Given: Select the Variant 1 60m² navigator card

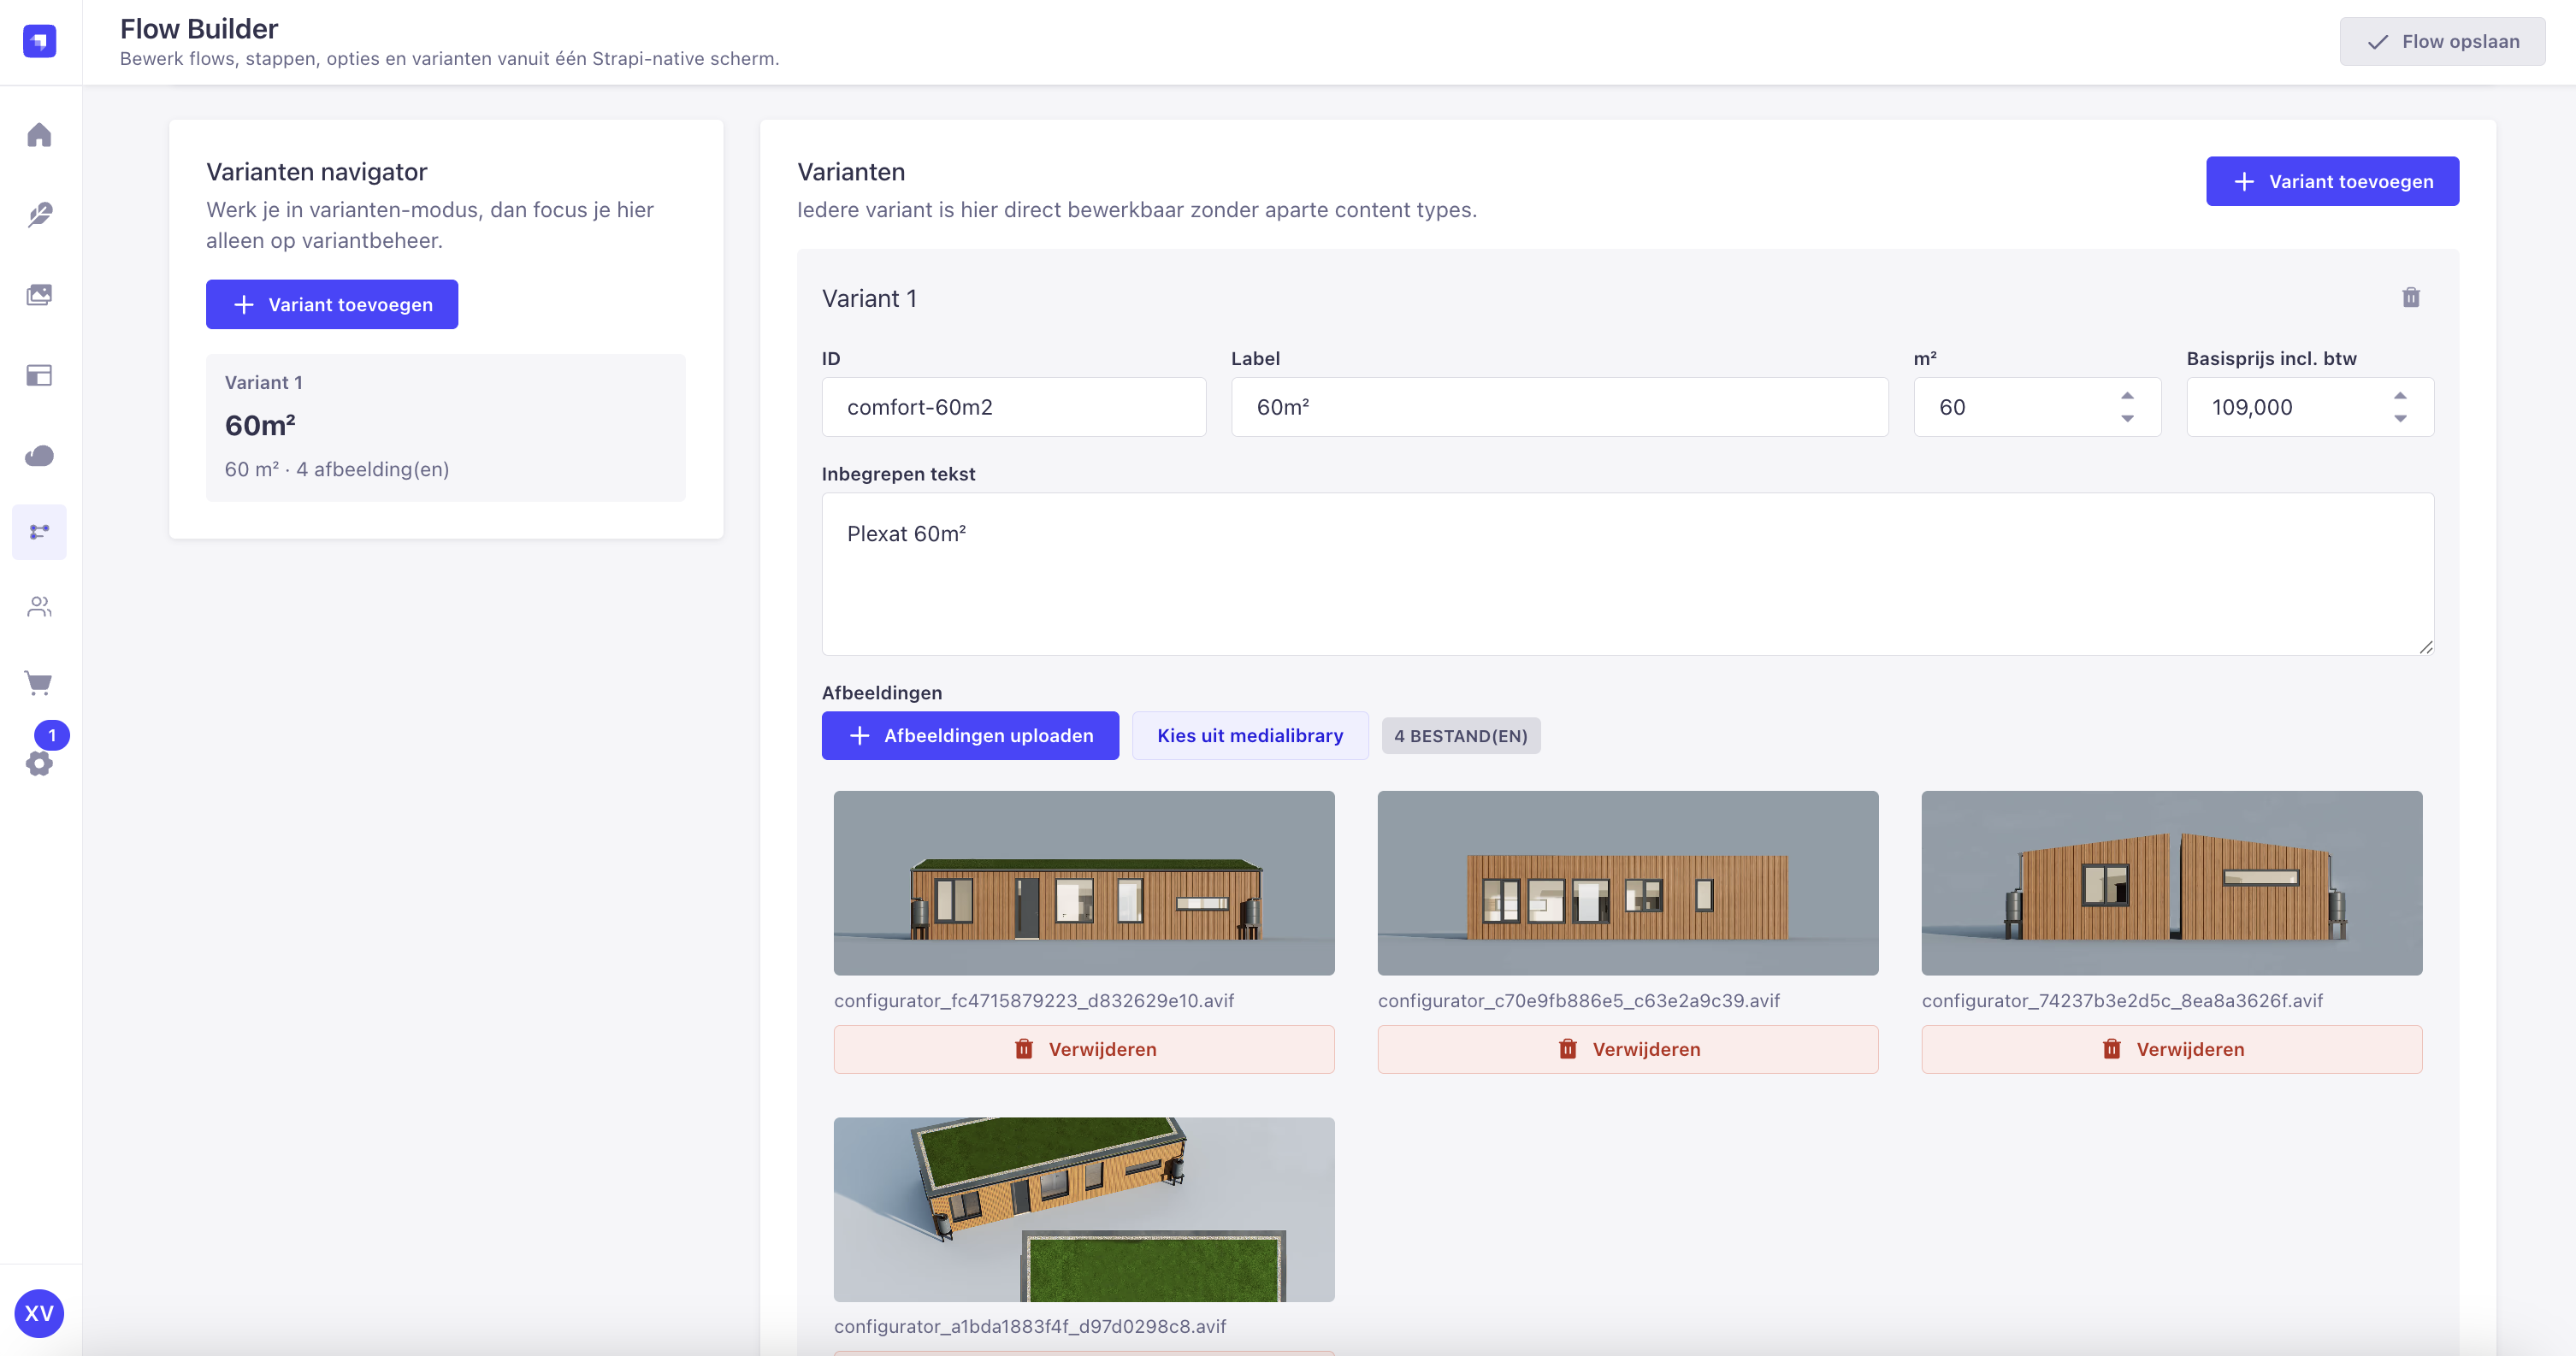Looking at the screenshot, I should click(x=446, y=427).
